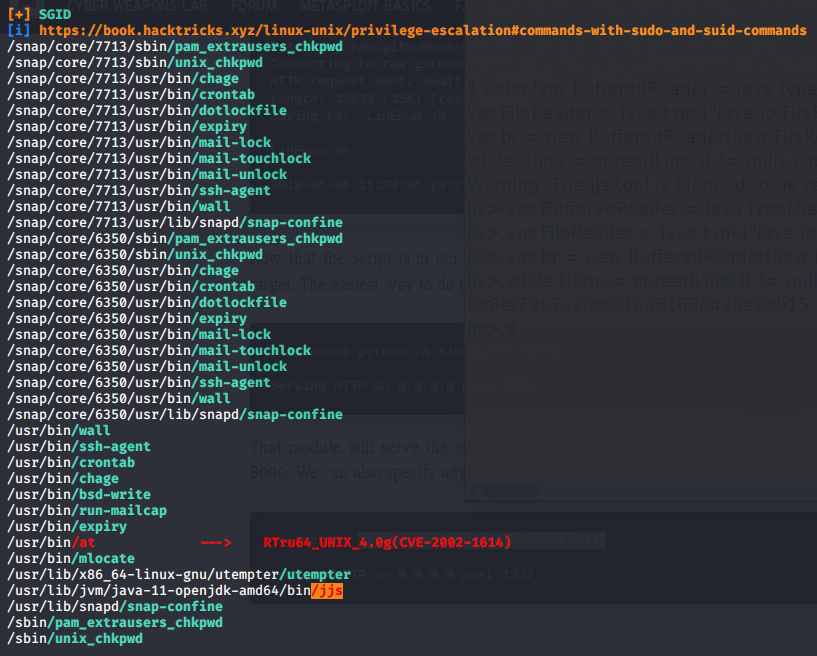817x656 pixels.
Task: Click "/snap/core/7713/usr/bin/mail-touchlock" line
Action: click(159, 158)
